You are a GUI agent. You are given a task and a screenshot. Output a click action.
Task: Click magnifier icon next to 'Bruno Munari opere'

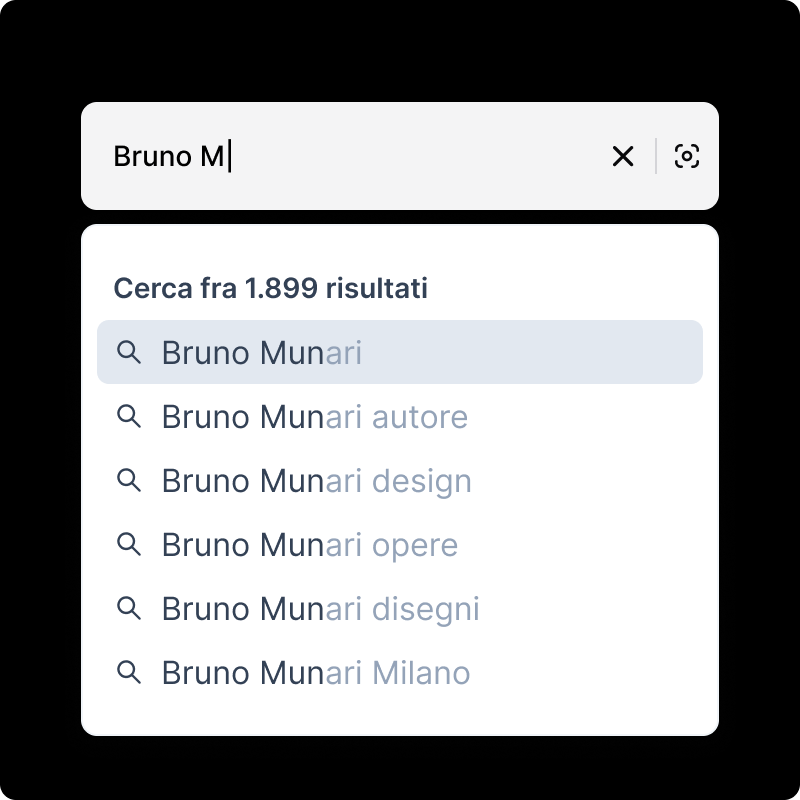click(x=129, y=544)
